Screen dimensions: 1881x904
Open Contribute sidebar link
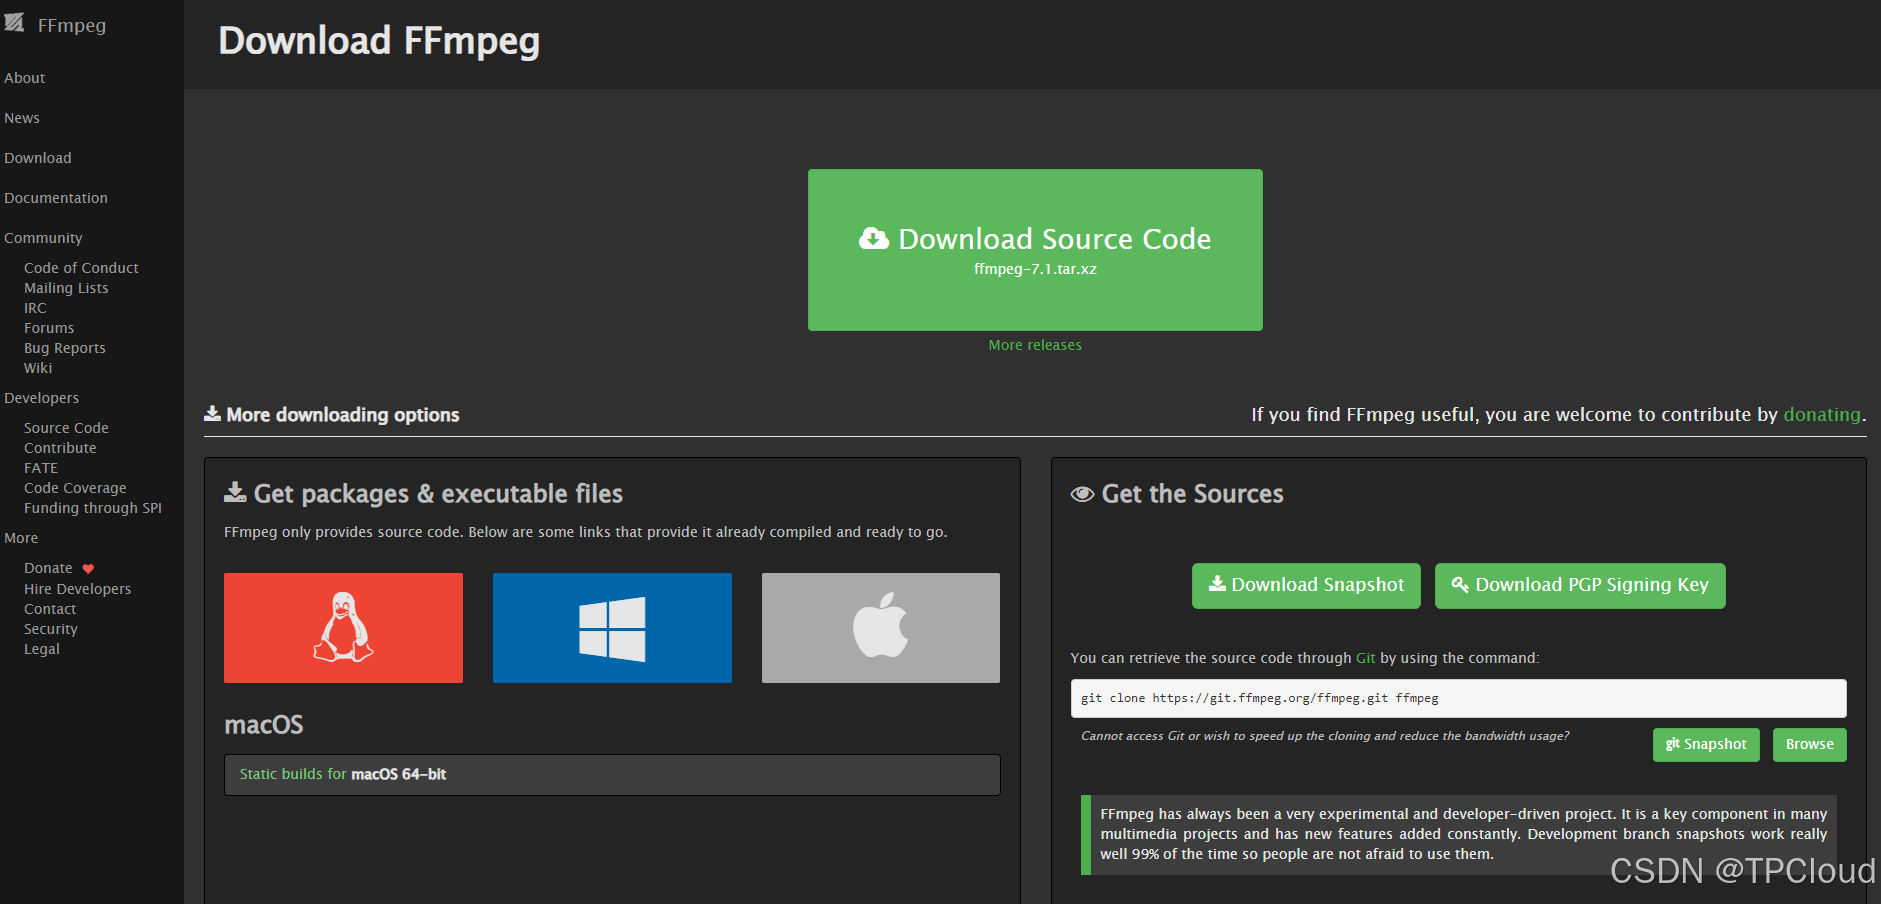[x=60, y=448]
